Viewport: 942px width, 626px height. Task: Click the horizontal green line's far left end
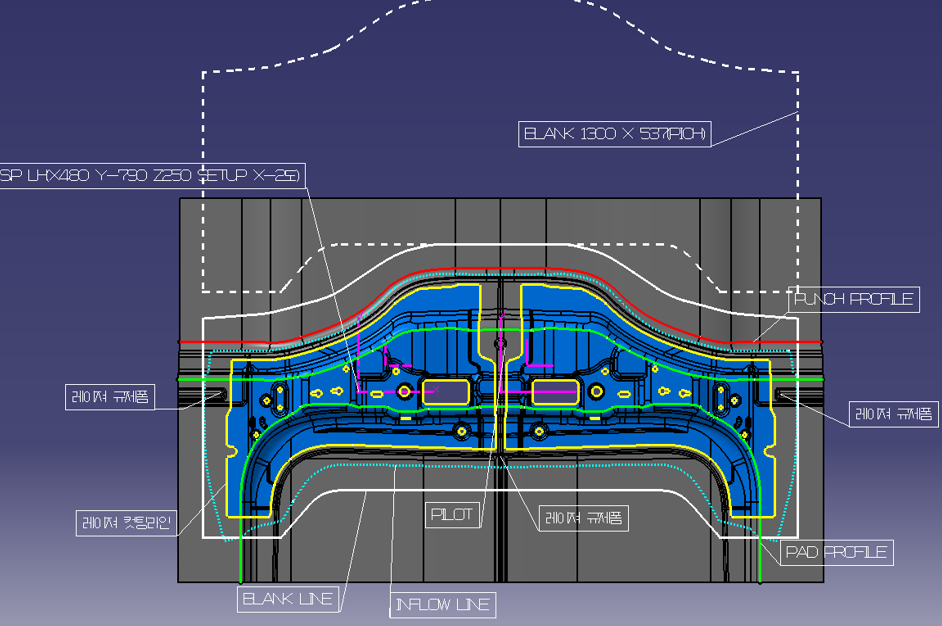[x=182, y=380]
